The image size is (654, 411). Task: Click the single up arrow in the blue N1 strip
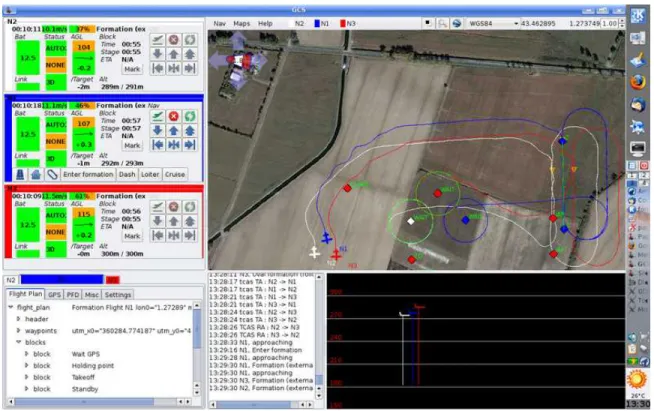click(174, 131)
